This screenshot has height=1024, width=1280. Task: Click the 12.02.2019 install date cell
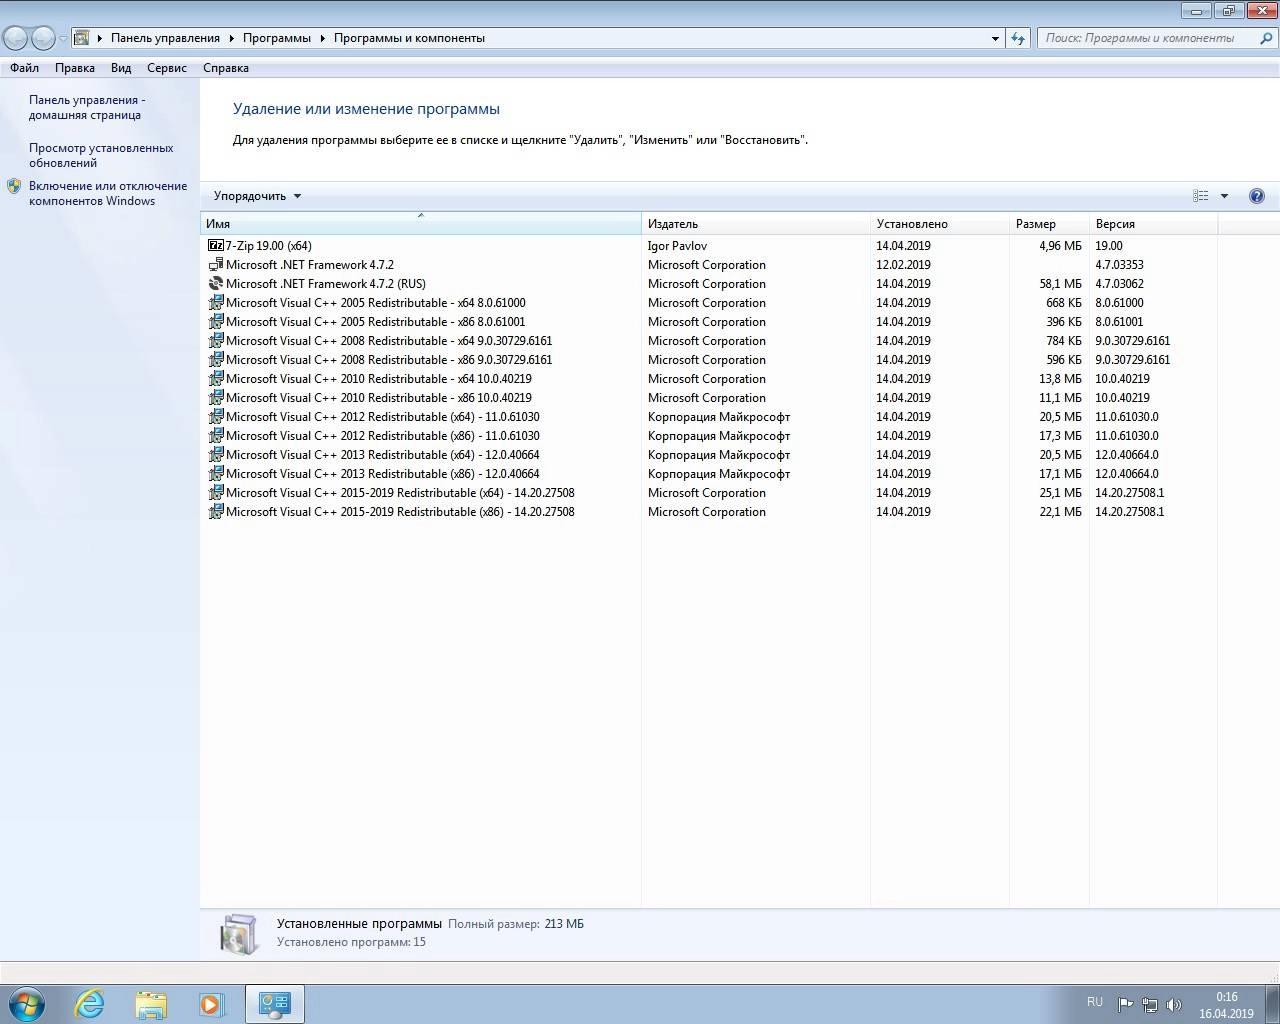pyautogui.click(x=903, y=264)
